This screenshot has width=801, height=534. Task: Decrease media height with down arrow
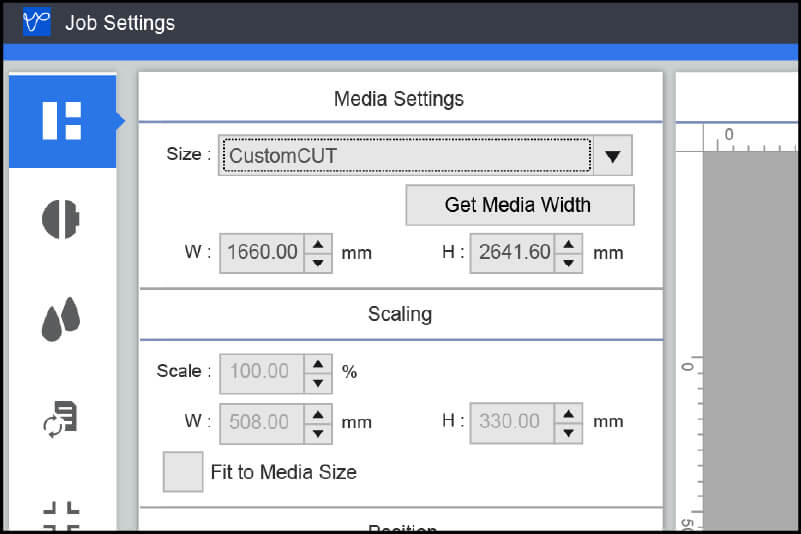[x=569, y=262]
